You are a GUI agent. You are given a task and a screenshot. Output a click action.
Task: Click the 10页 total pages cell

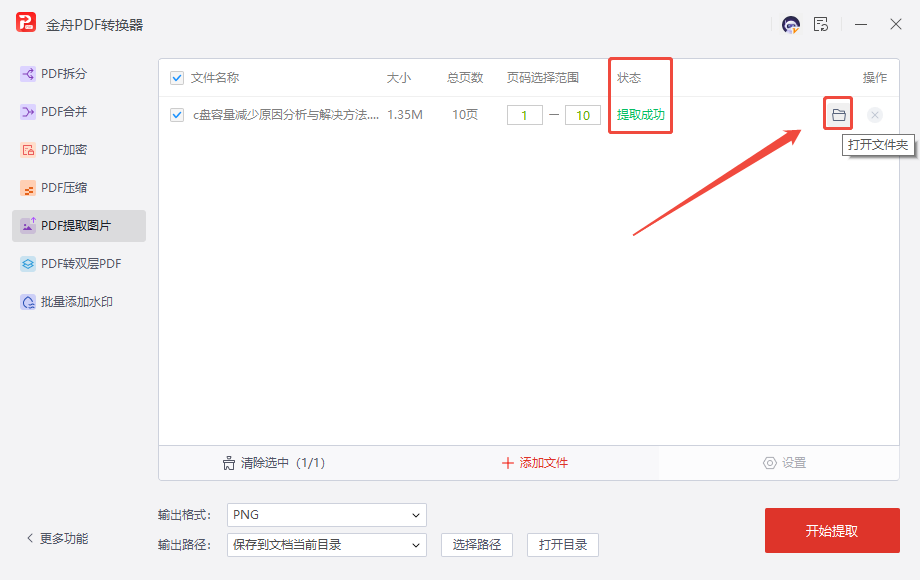pos(465,115)
